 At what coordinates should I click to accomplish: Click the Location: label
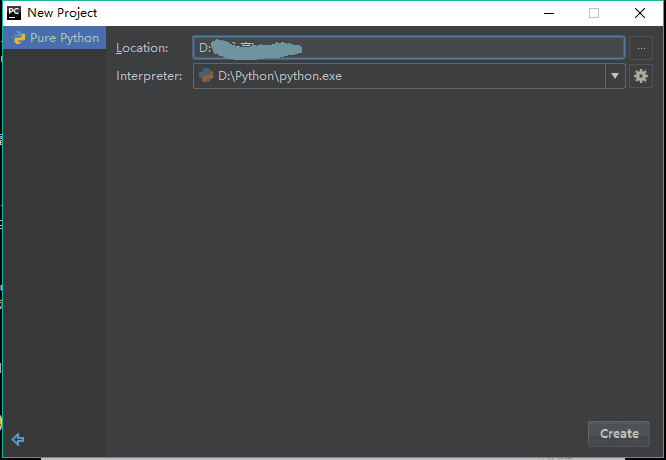coord(142,48)
